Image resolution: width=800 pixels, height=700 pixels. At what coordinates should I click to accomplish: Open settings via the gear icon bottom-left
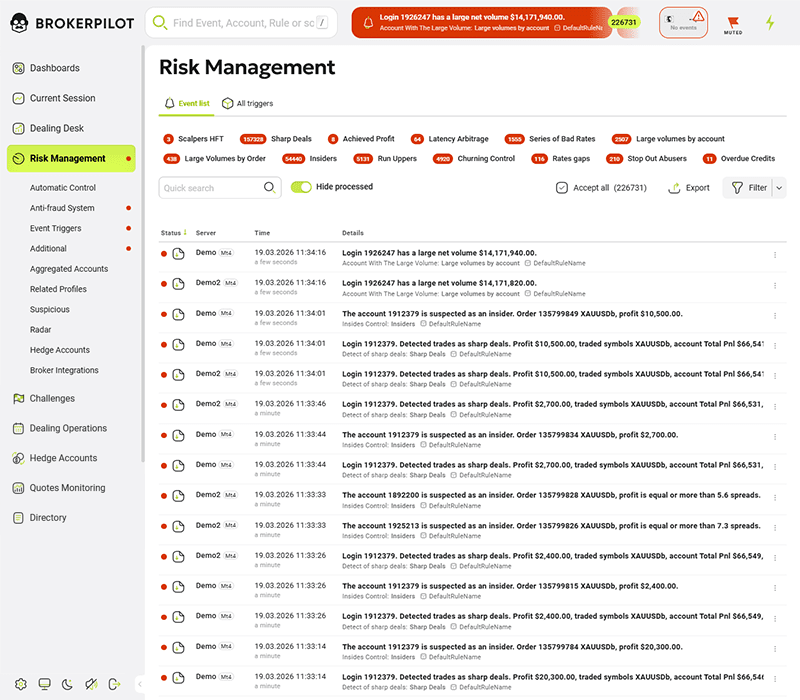(x=21, y=685)
